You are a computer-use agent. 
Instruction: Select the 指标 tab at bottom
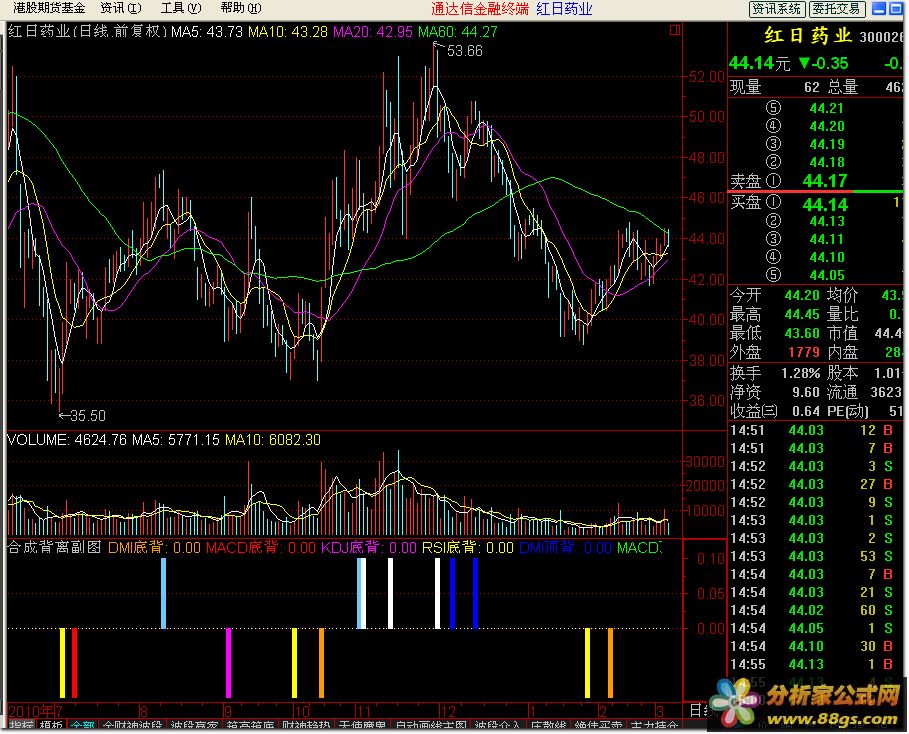pos(21,725)
